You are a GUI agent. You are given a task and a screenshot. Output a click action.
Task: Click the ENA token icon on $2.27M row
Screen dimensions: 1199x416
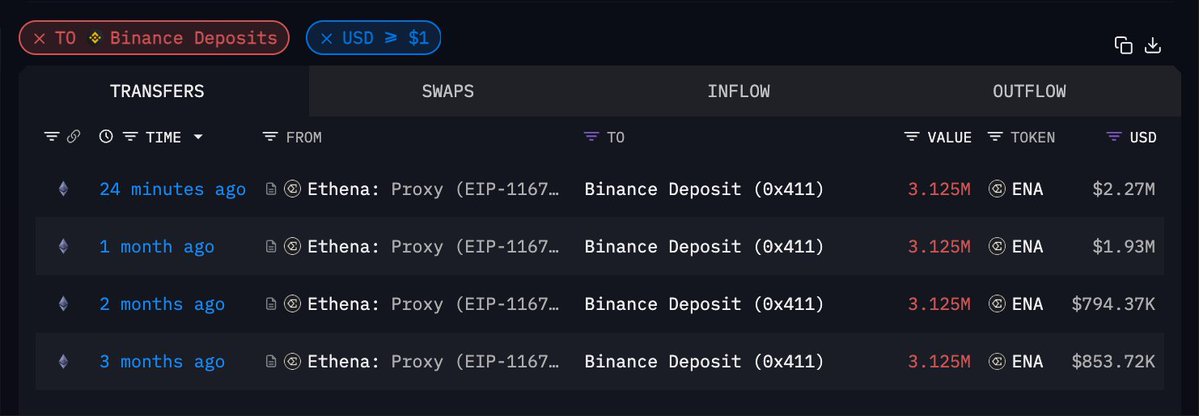click(997, 189)
